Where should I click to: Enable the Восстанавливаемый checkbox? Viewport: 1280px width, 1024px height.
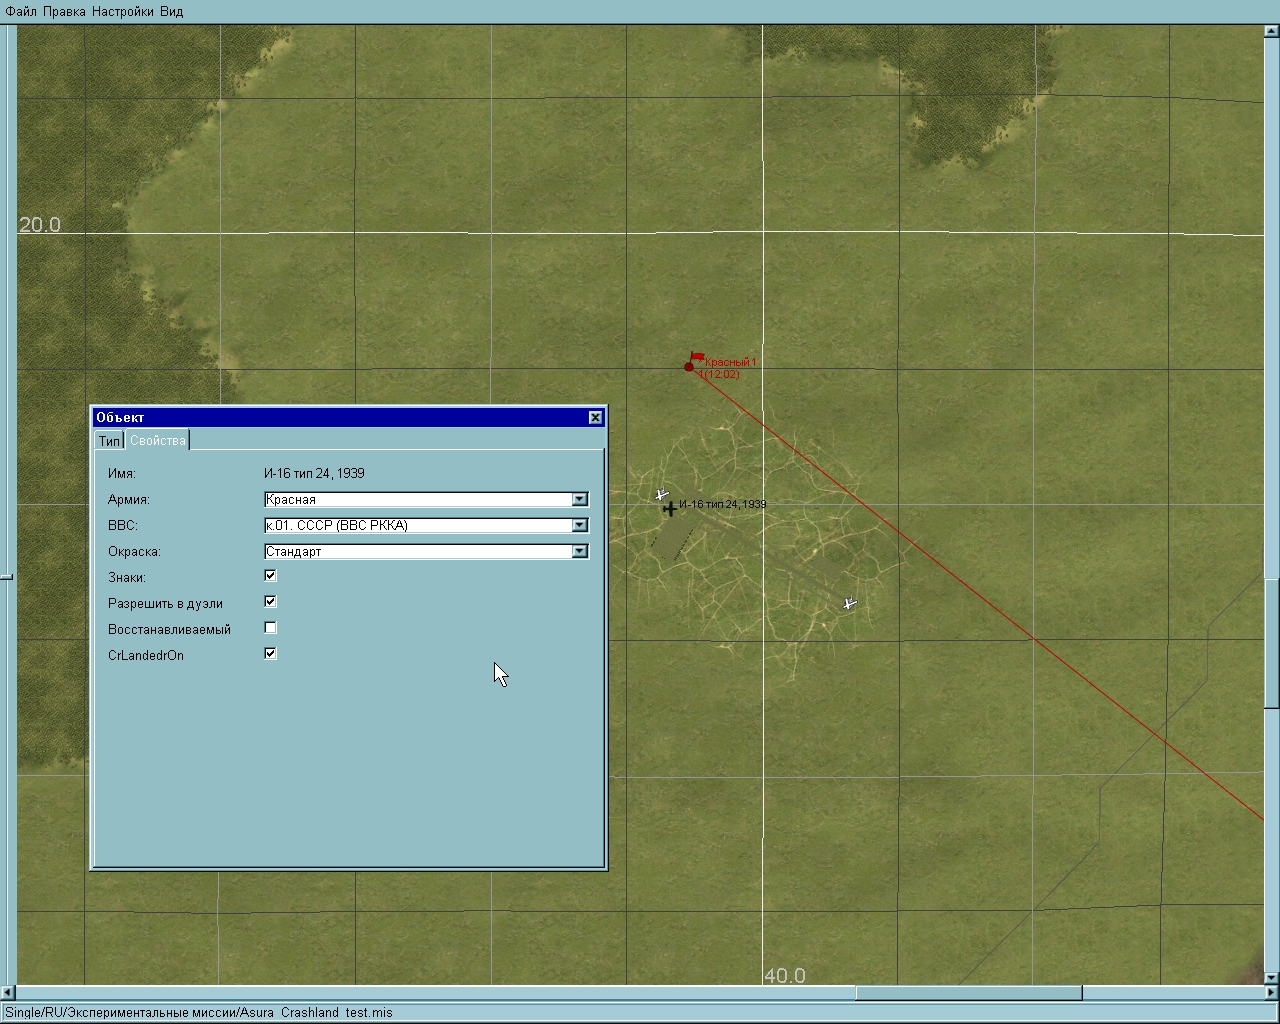click(270, 628)
